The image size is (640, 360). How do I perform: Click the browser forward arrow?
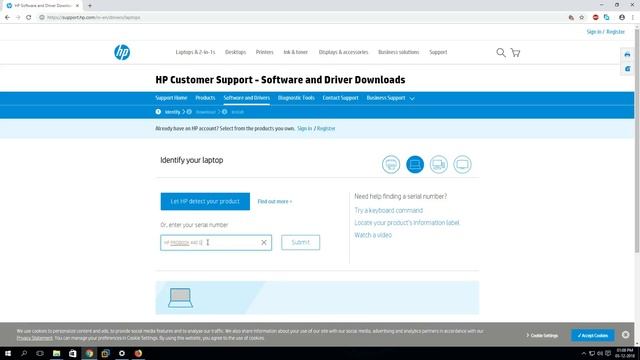[x=18, y=18]
